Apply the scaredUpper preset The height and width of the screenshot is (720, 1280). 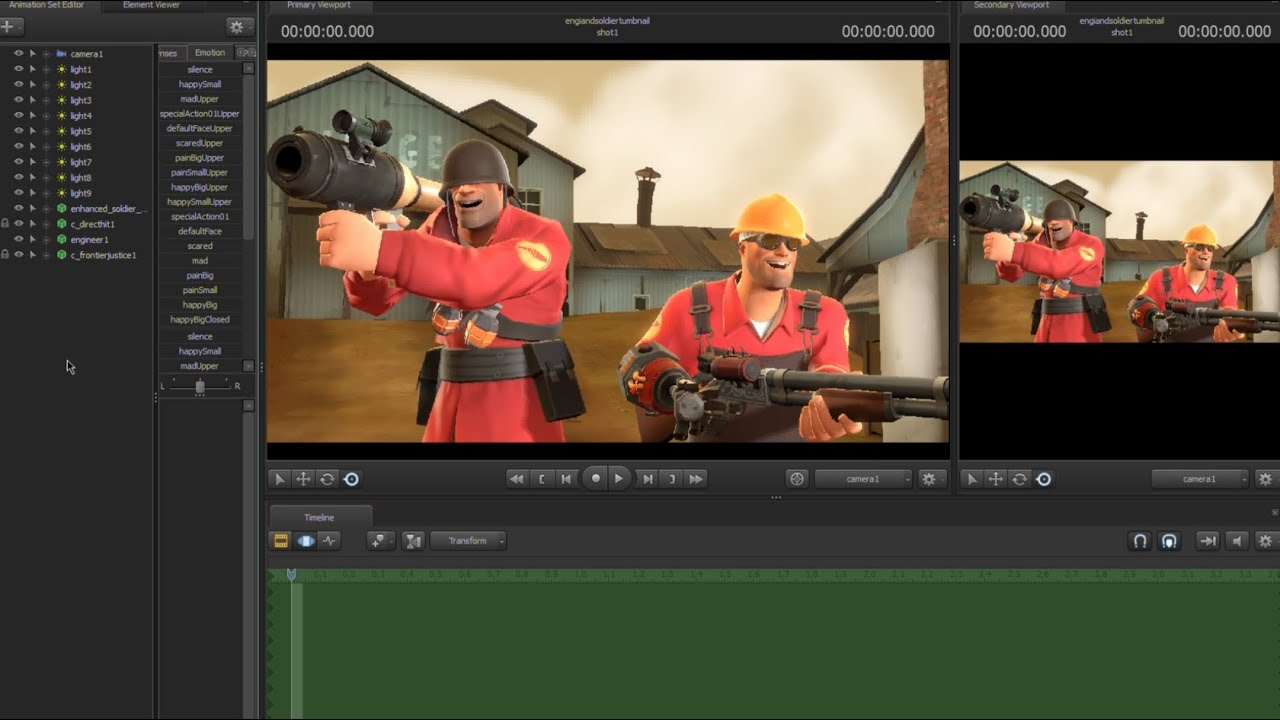tap(200, 143)
